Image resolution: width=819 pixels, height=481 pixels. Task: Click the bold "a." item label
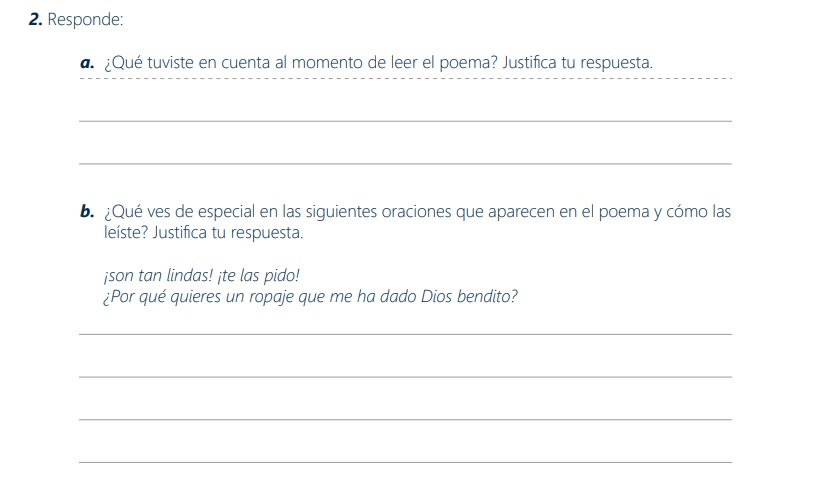coord(87,63)
